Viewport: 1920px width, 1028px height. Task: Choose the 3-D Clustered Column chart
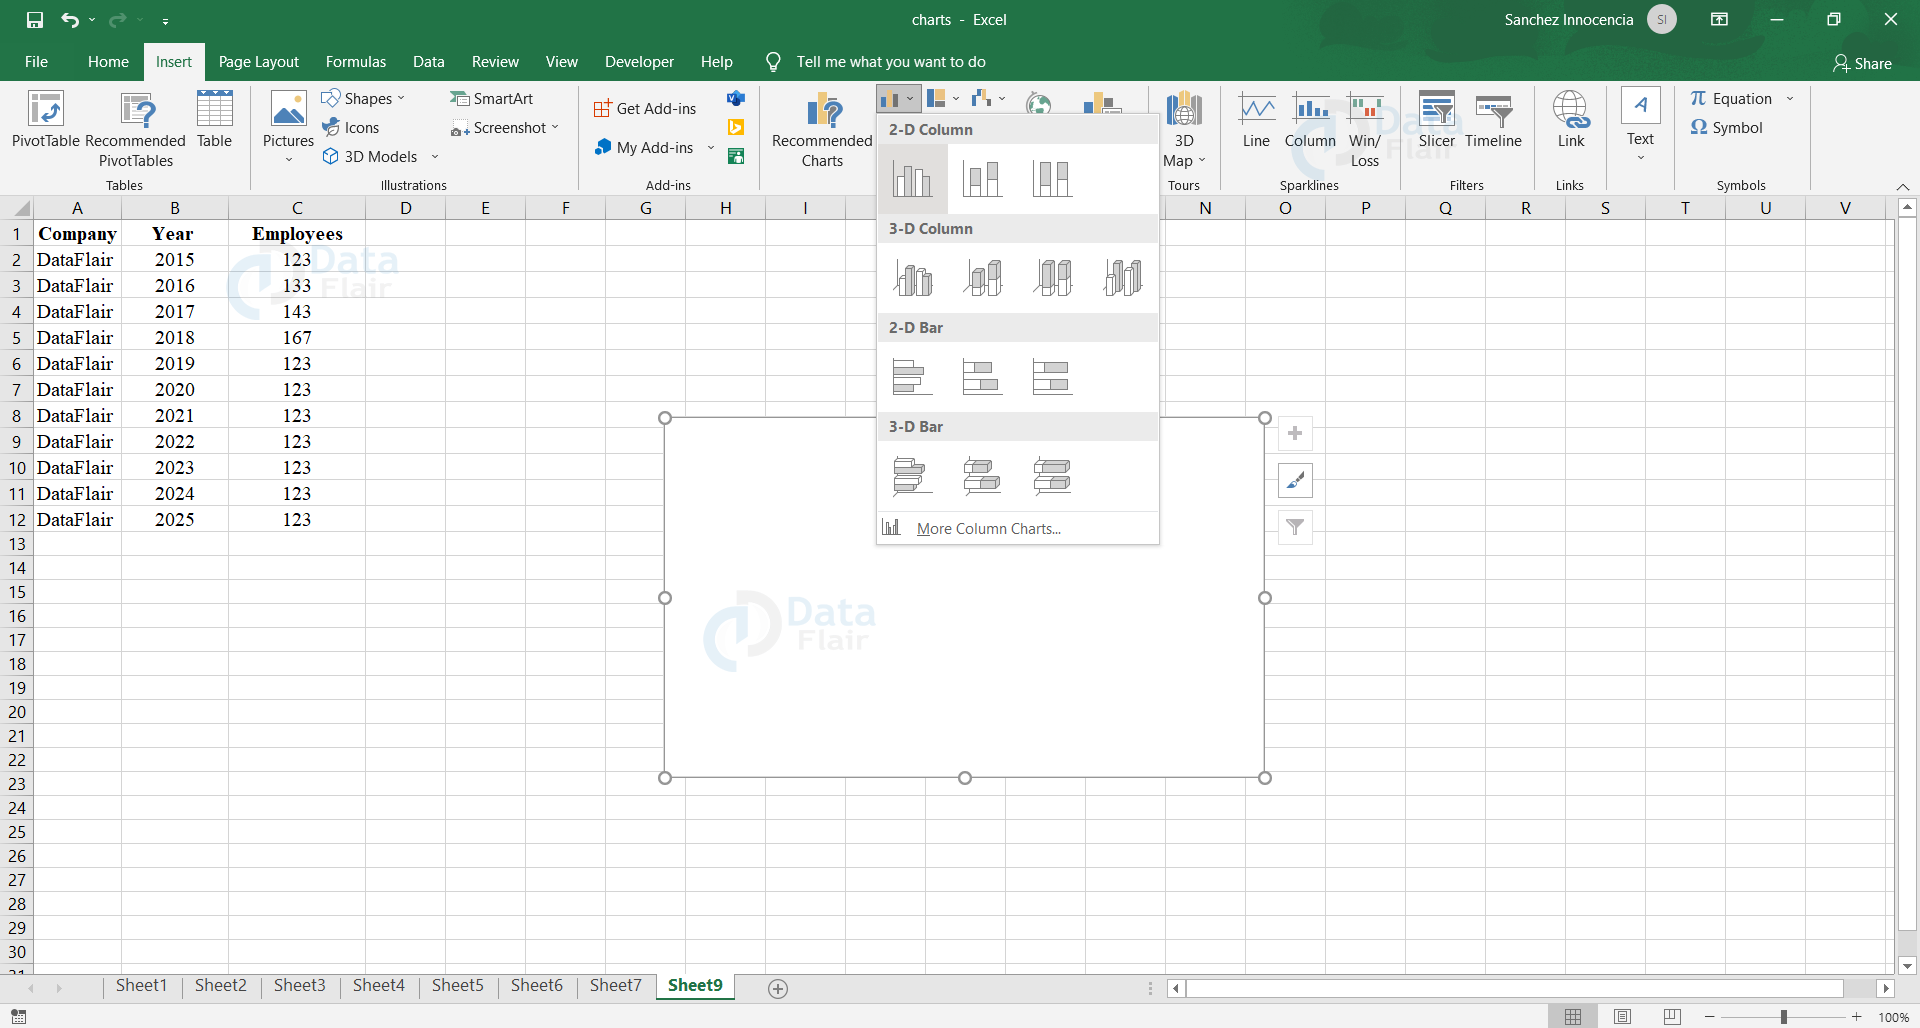(x=912, y=278)
